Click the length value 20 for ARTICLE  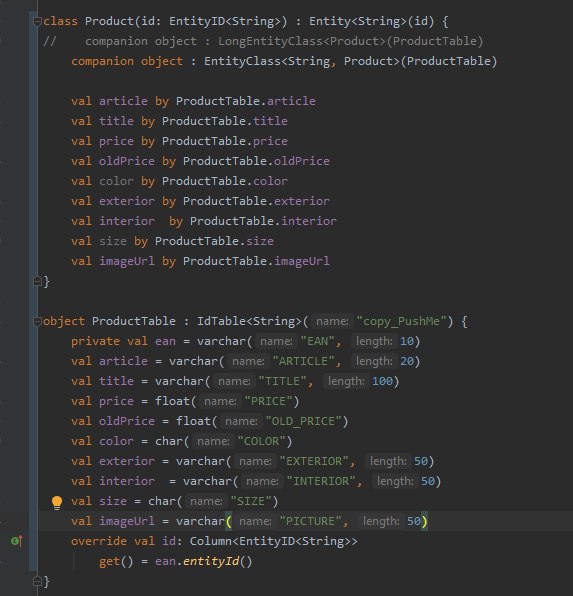(406, 361)
